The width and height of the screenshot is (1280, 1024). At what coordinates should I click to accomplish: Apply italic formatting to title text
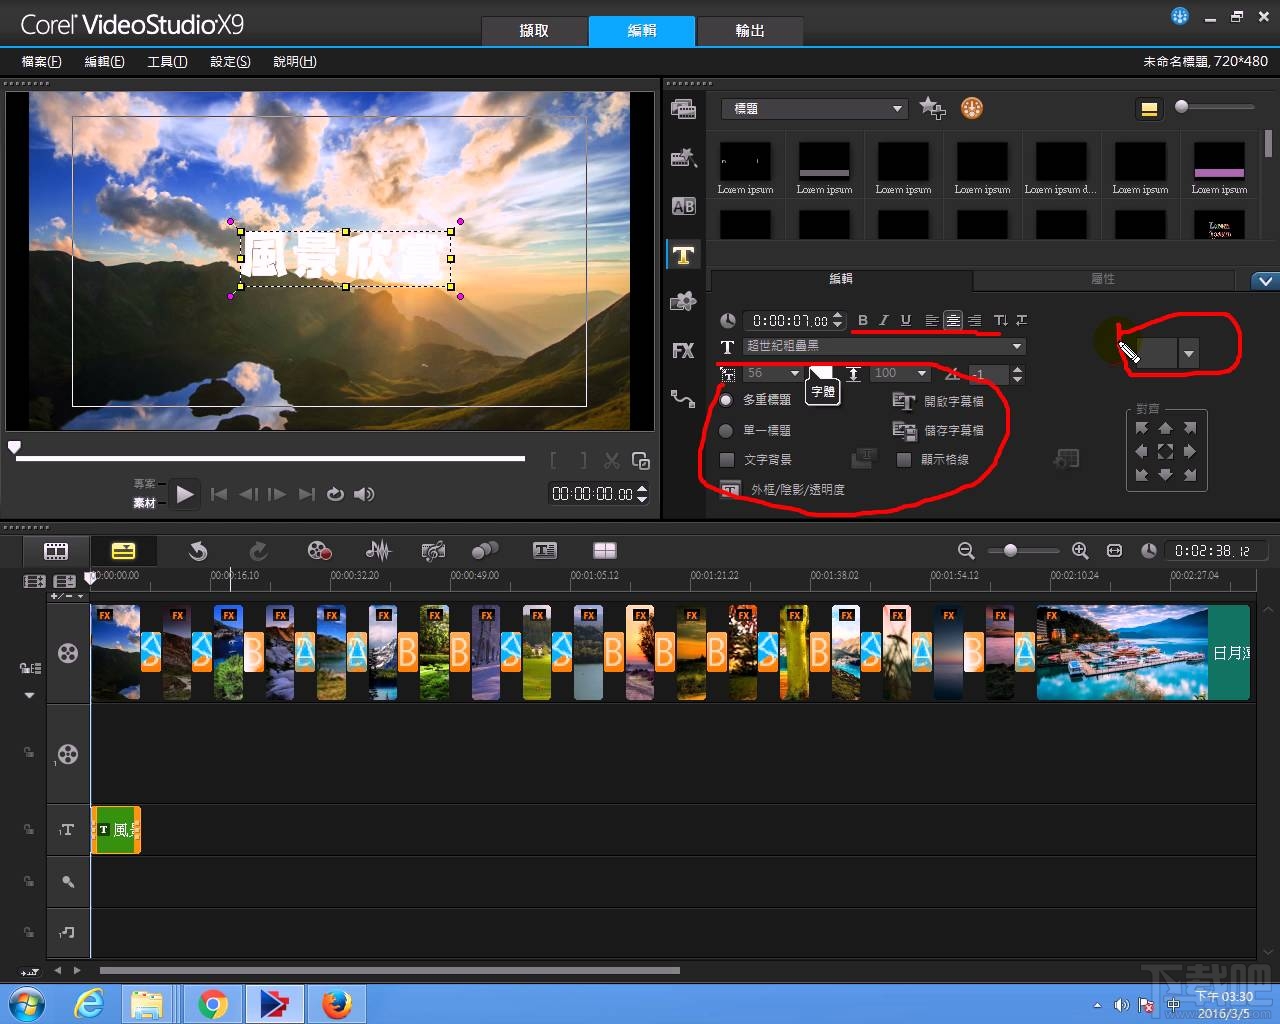[884, 321]
